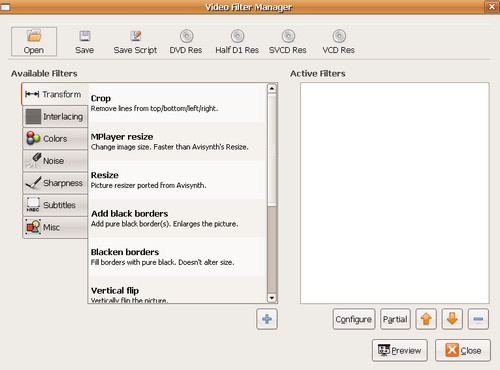Open the filter Preview
The width and height of the screenshot is (500, 370).
pos(400,350)
